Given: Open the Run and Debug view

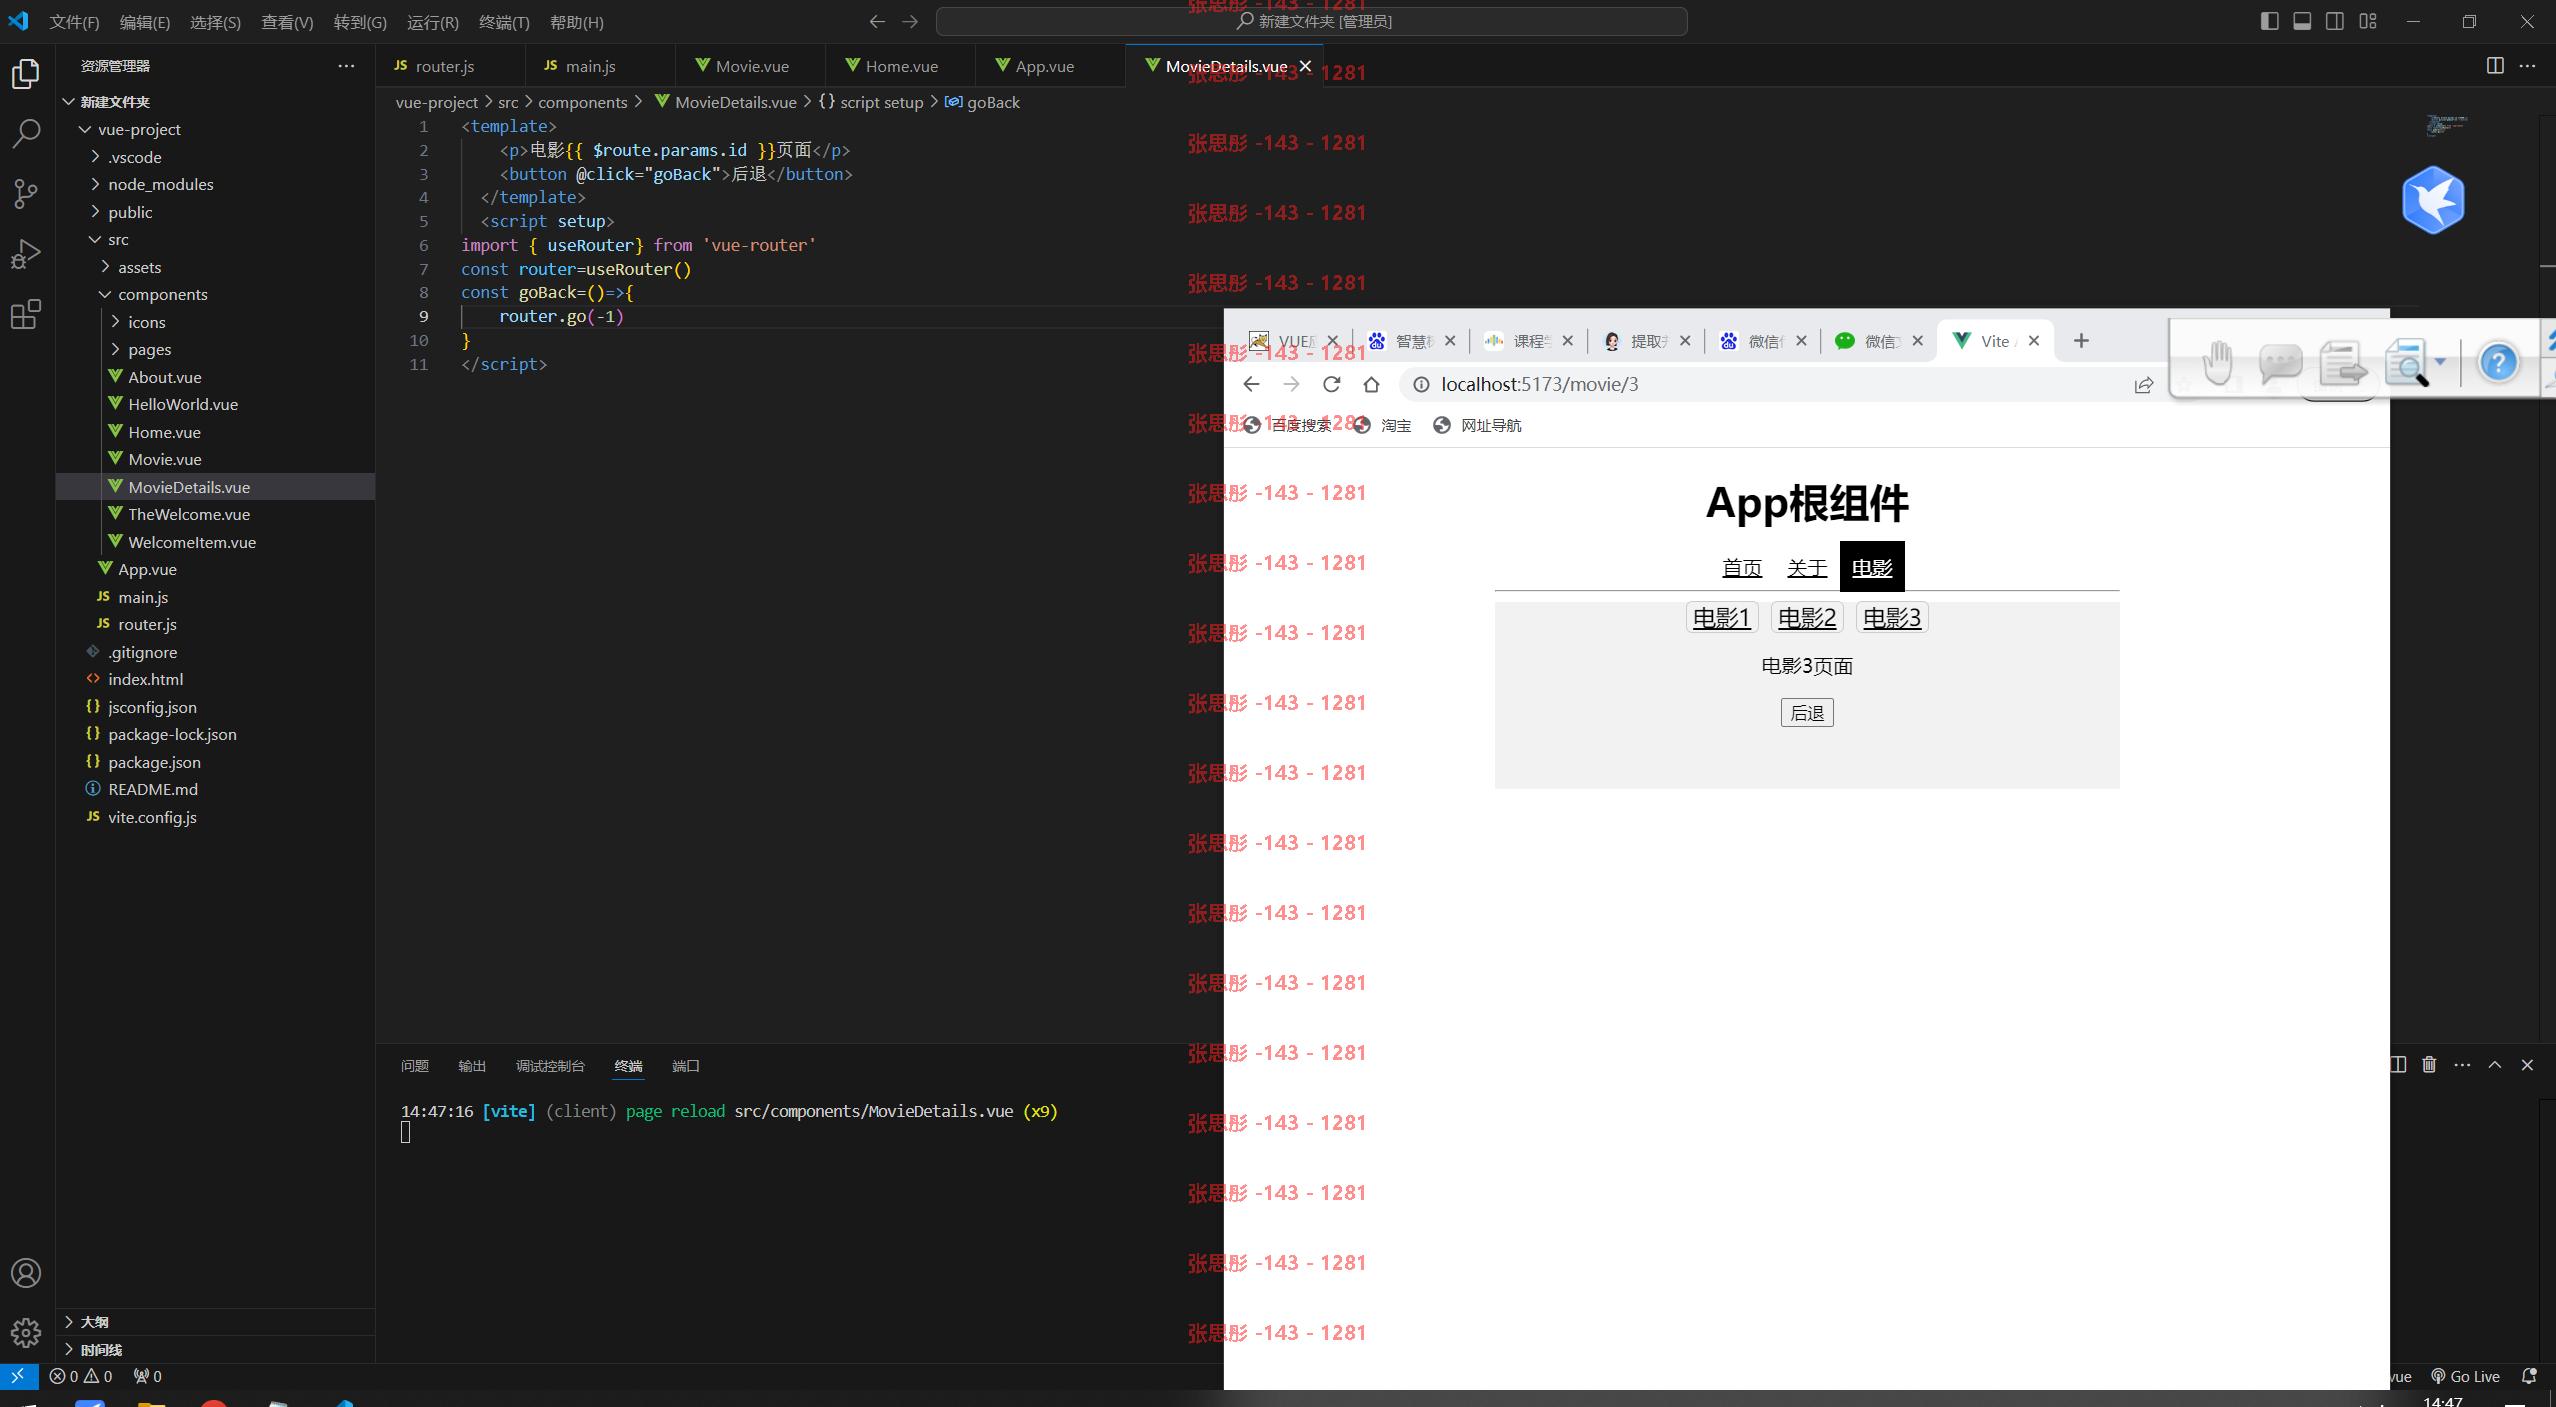Looking at the screenshot, I should coord(26,254).
